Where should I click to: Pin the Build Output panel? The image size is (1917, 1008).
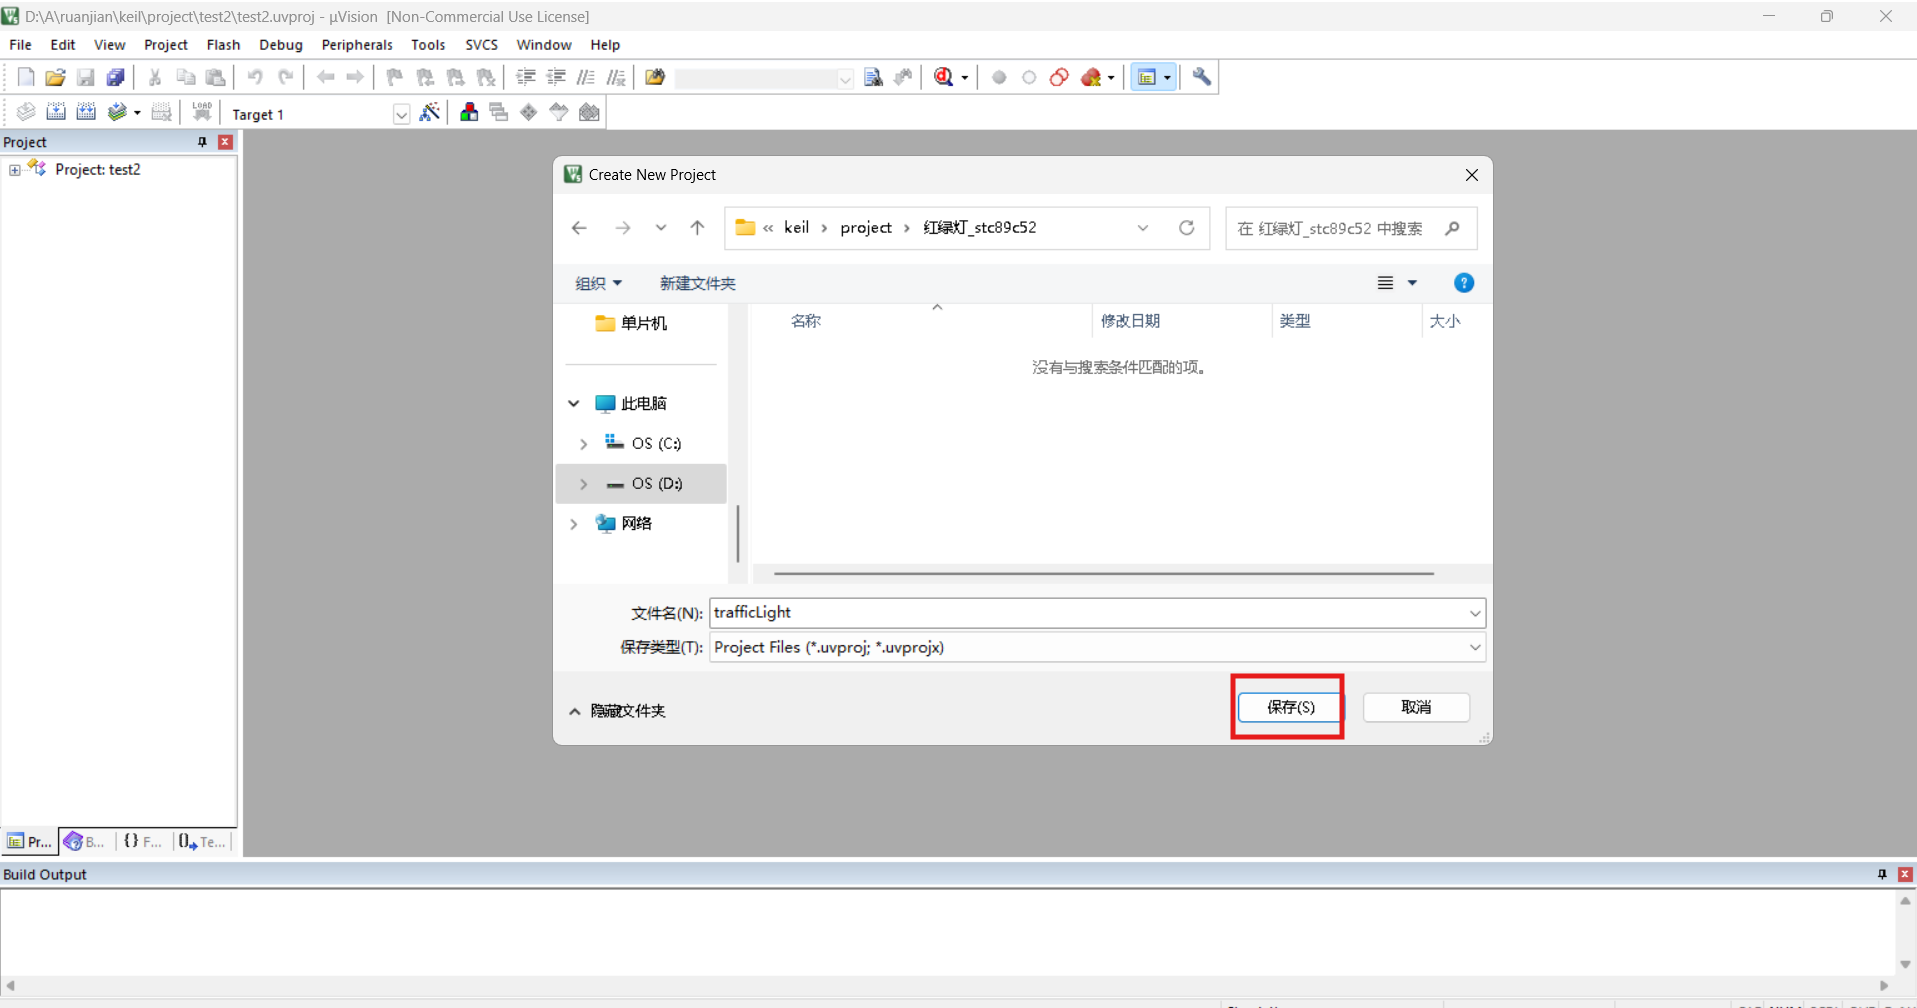pos(1882,874)
